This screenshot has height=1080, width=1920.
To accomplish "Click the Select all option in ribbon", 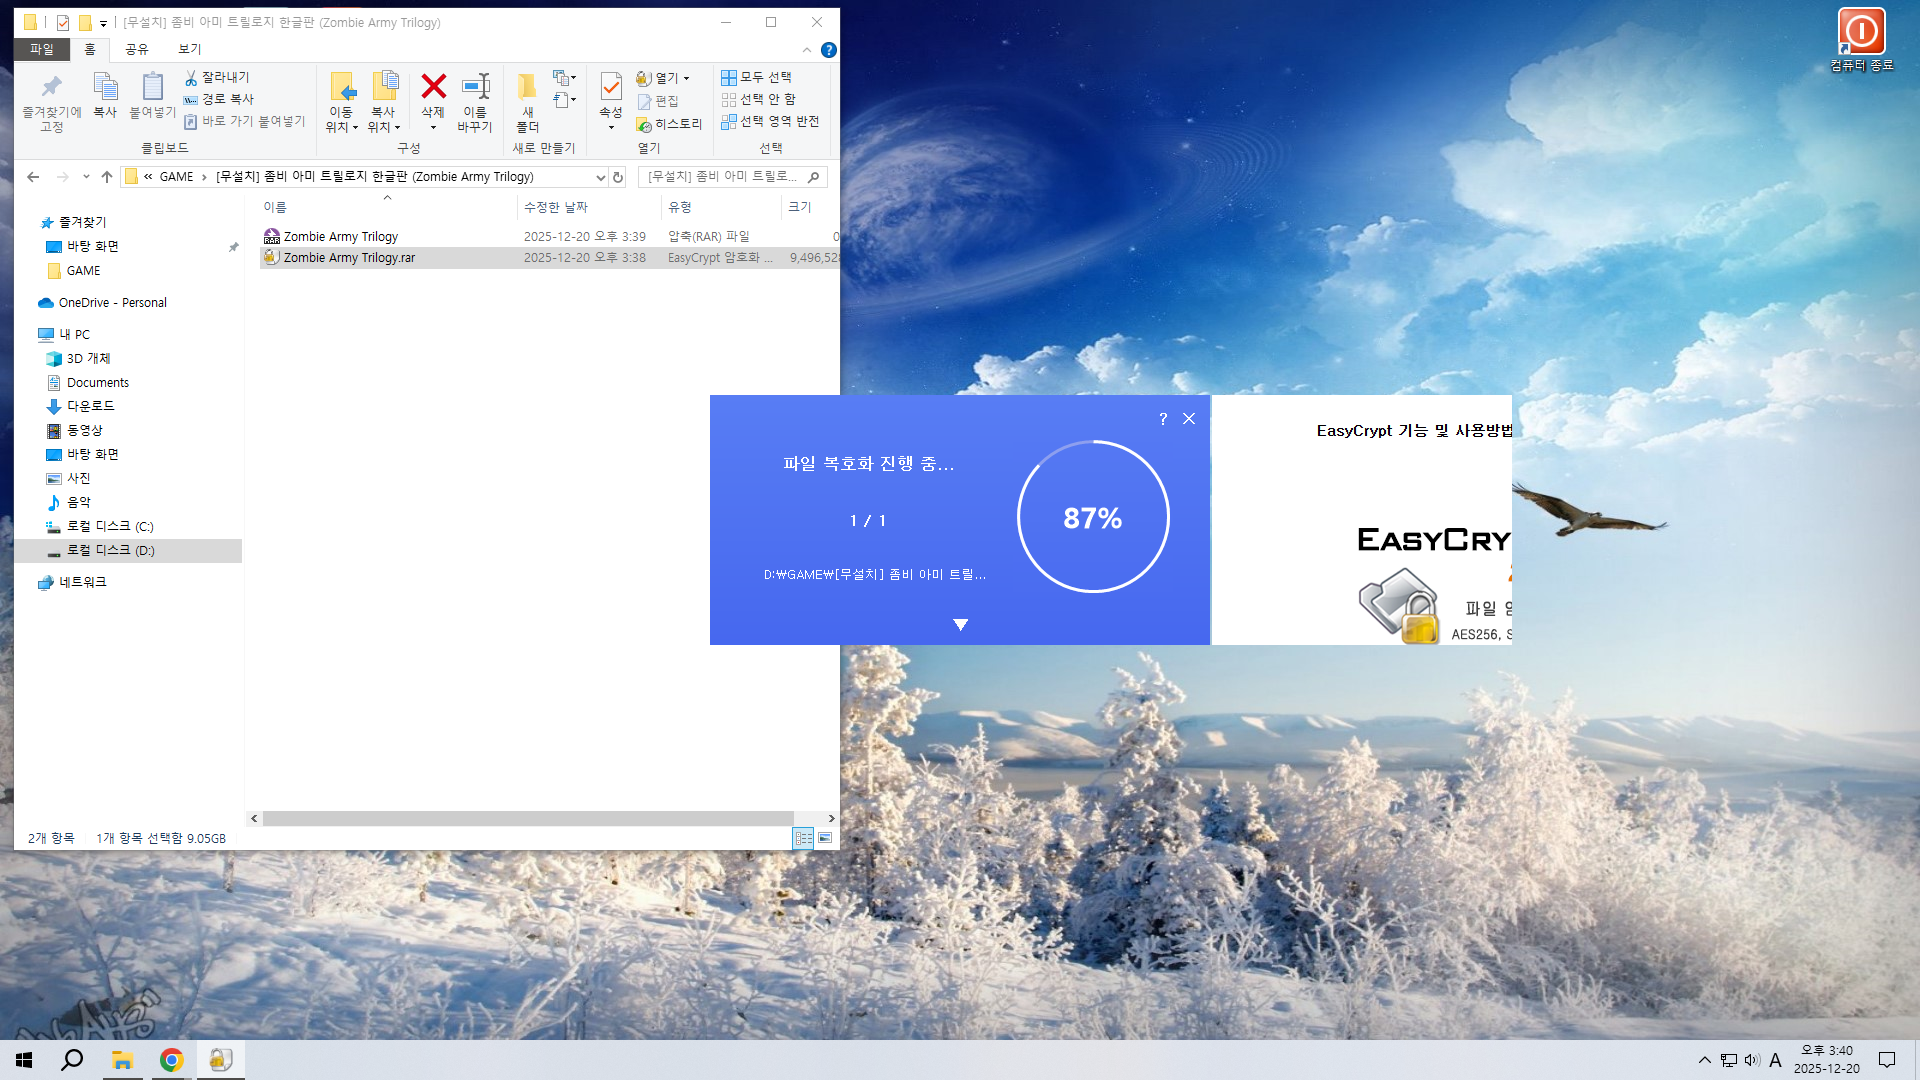I will (x=757, y=77).
